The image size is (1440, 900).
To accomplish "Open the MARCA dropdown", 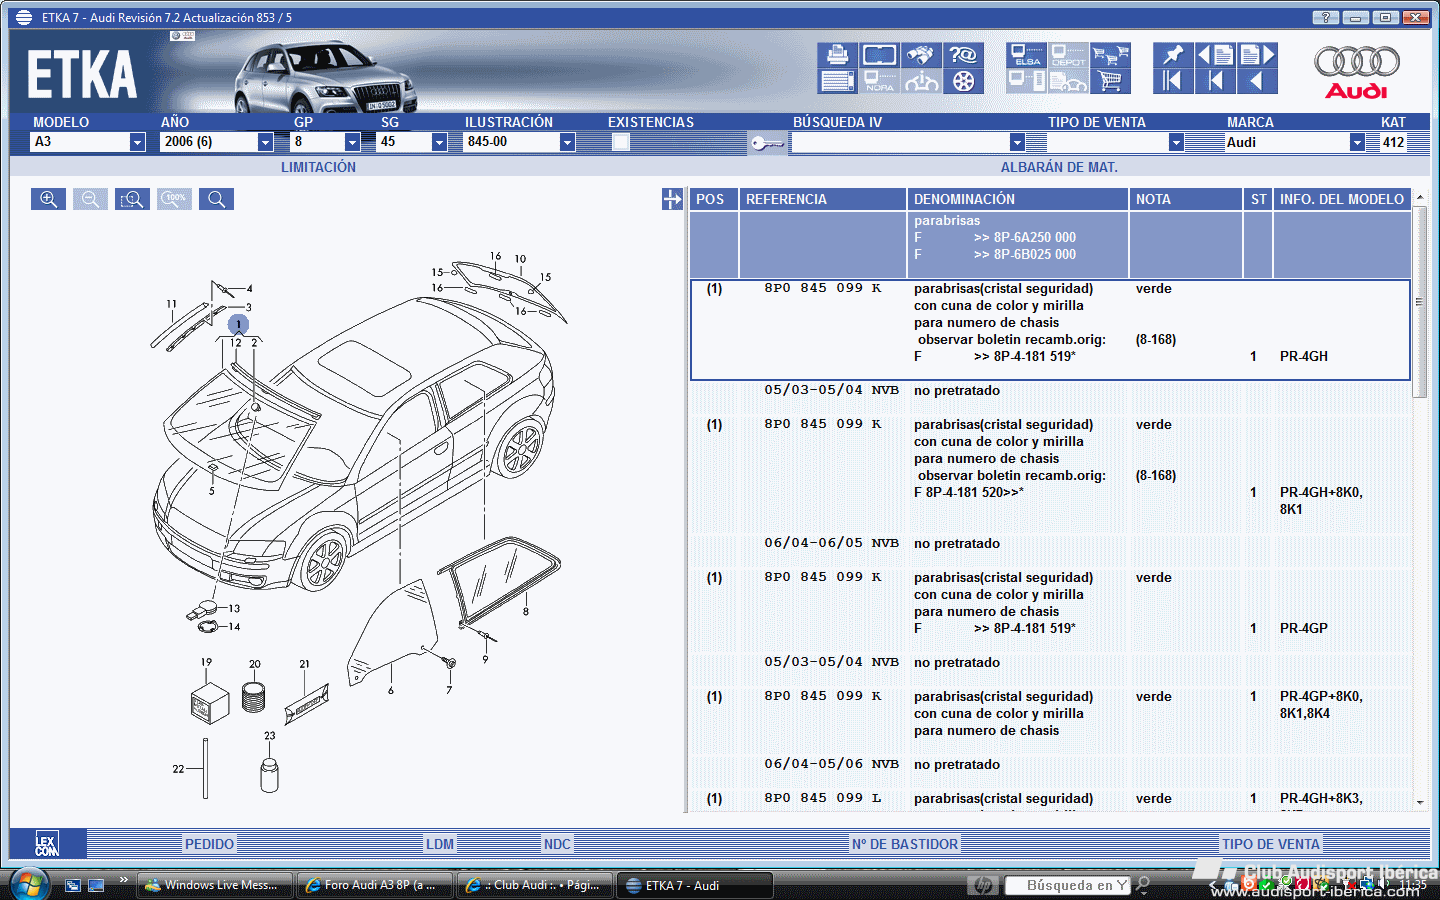I will (x=1357, y=142).
